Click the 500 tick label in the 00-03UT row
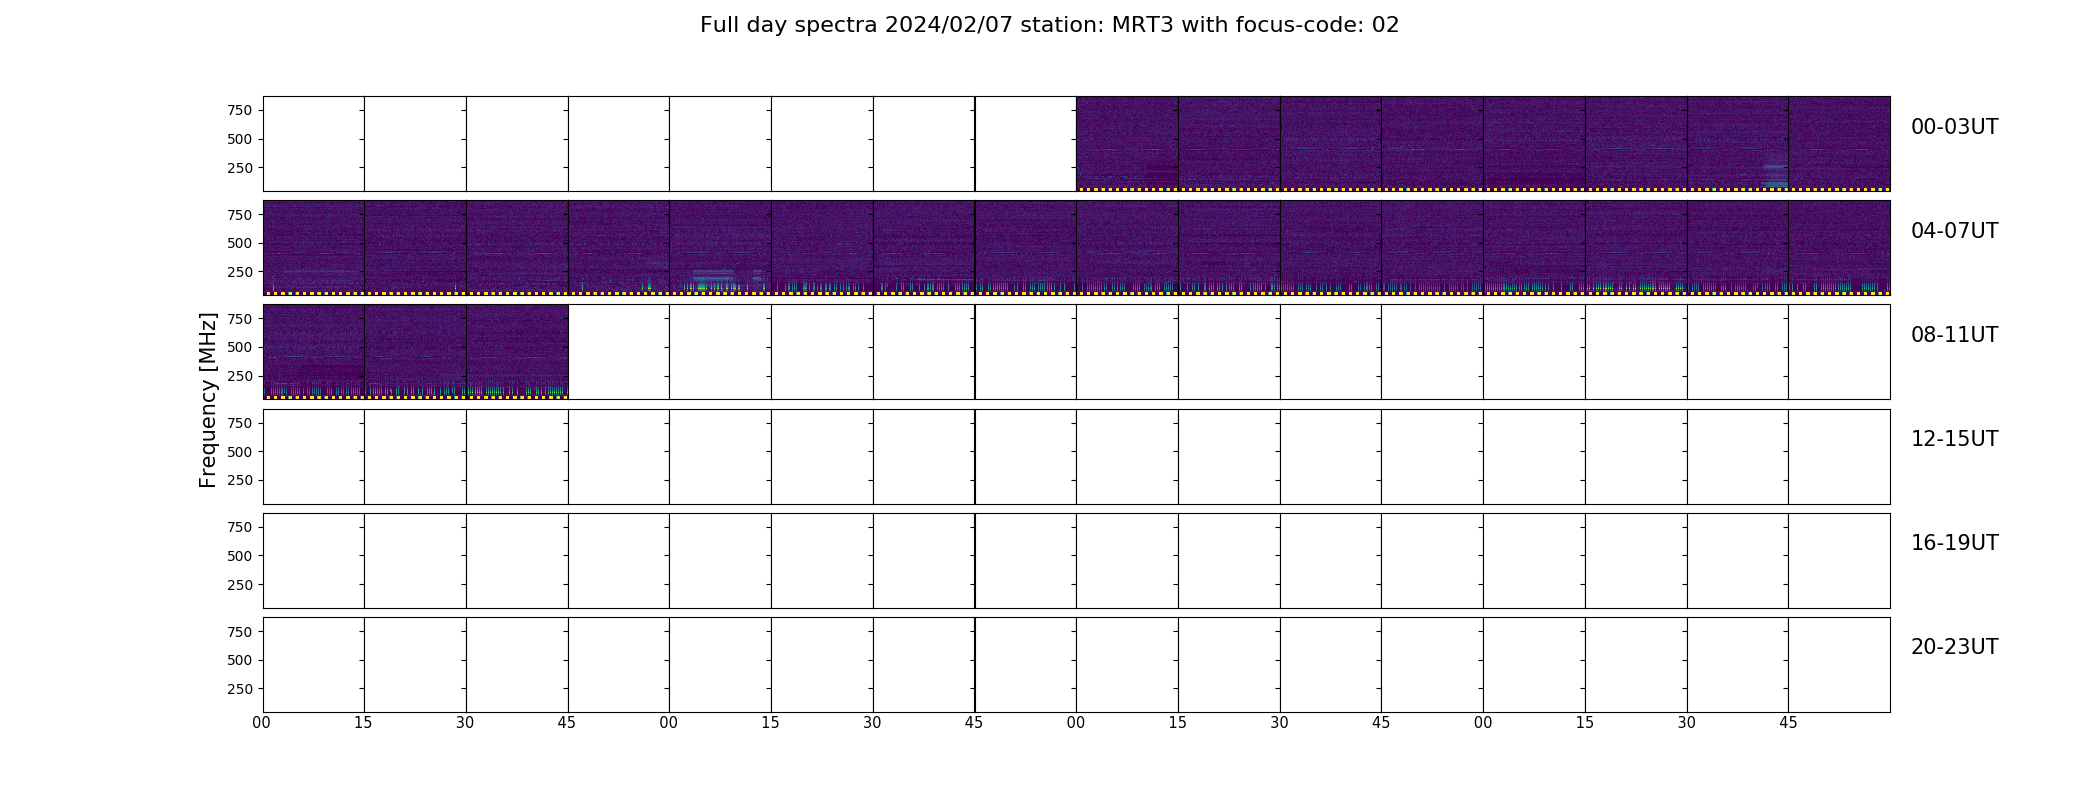2100x800 pixels. pyautogui.click(x=240, y=139)
